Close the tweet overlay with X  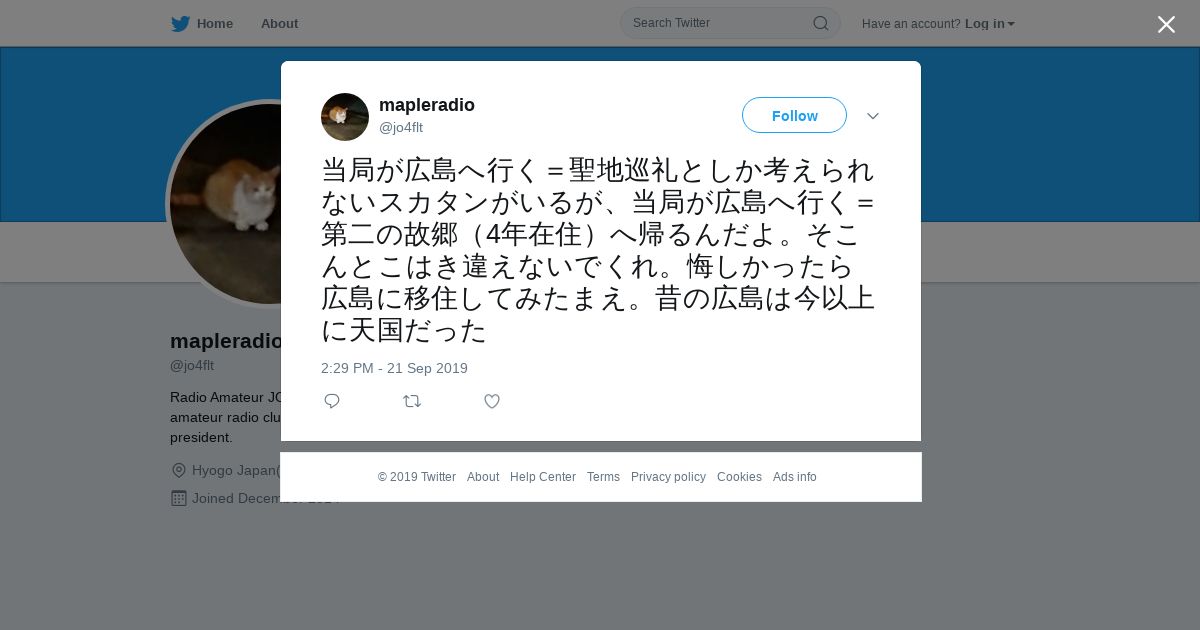(x=1166, y=24)
